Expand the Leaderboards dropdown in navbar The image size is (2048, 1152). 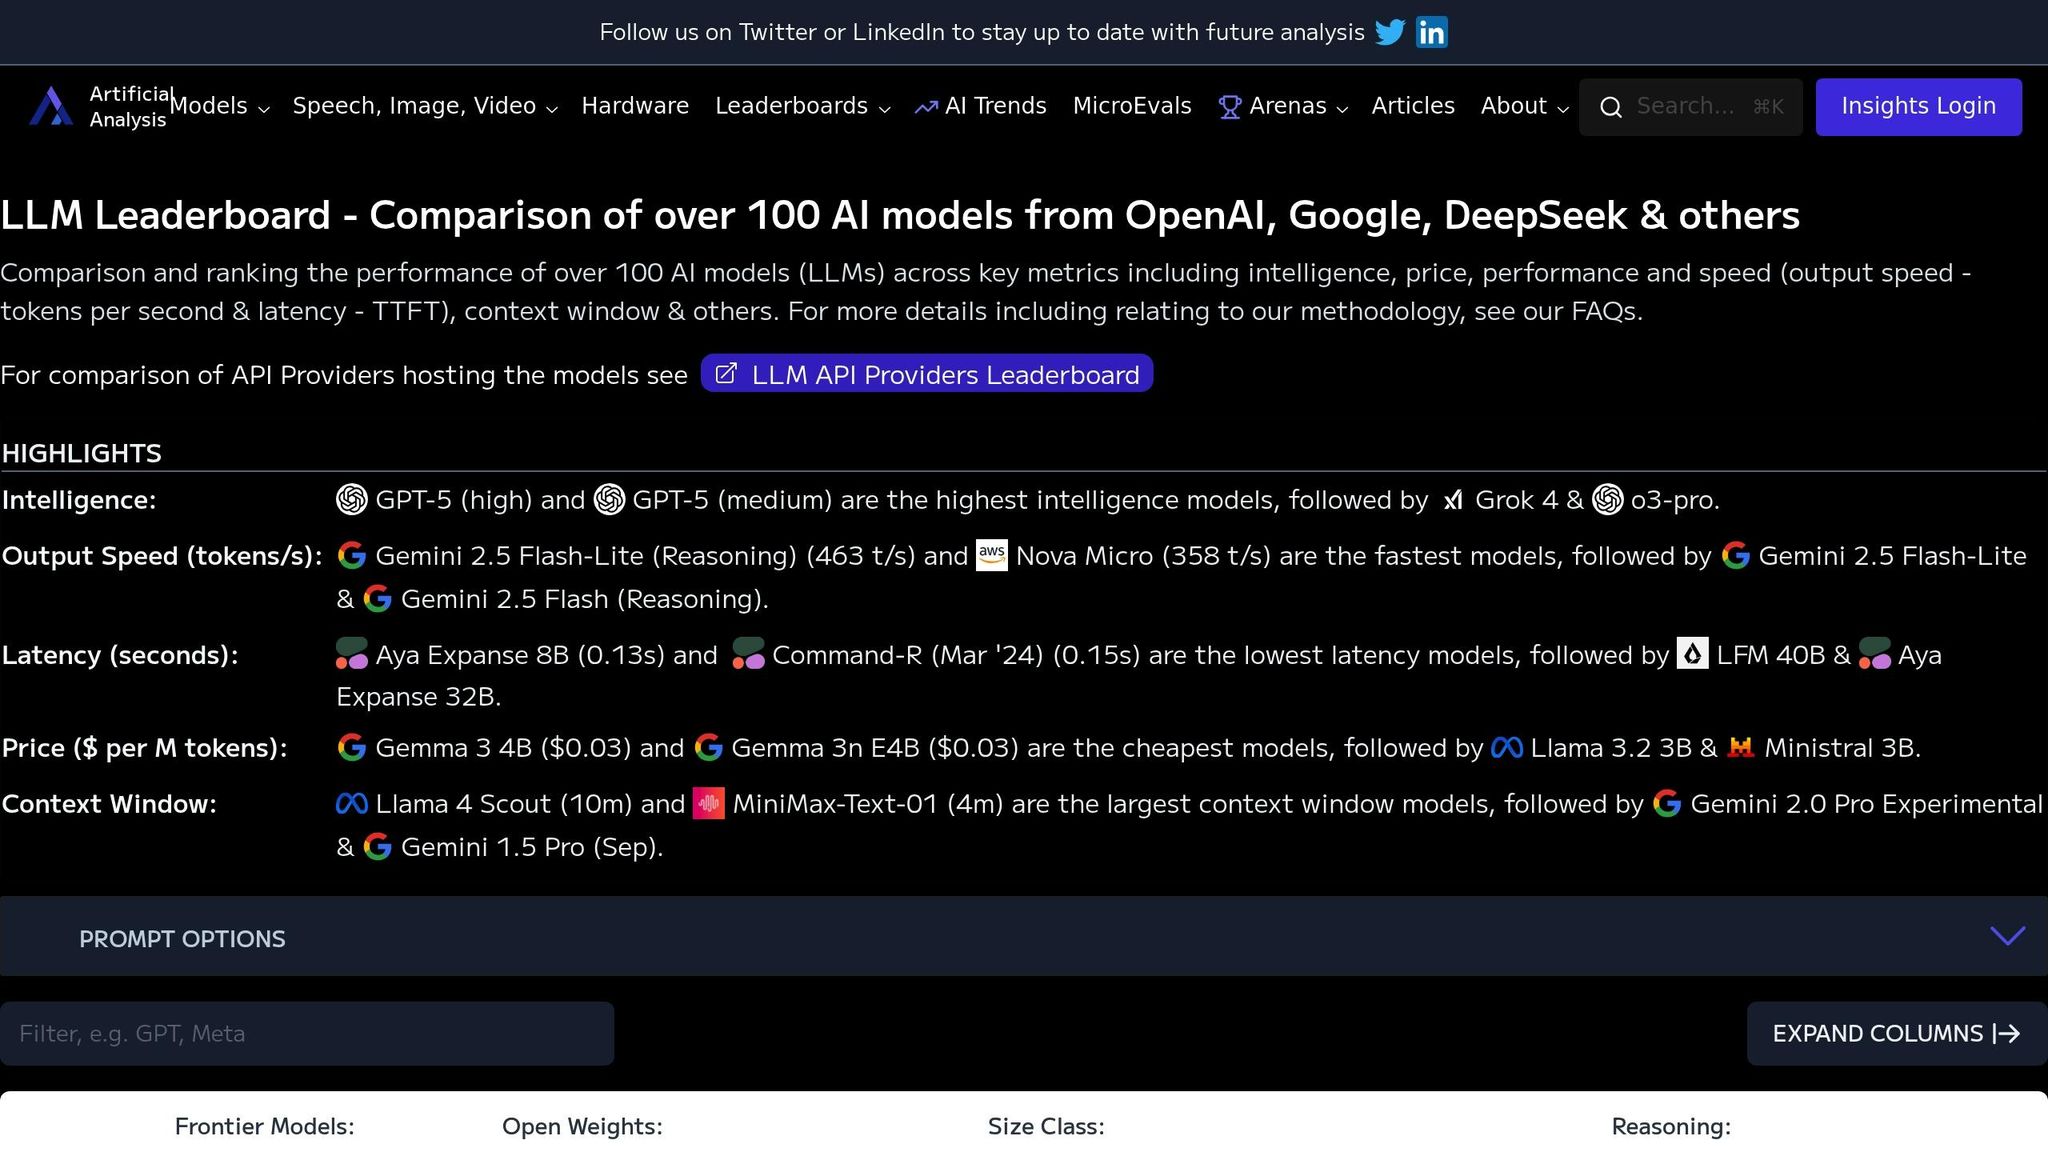pos(802,106)
